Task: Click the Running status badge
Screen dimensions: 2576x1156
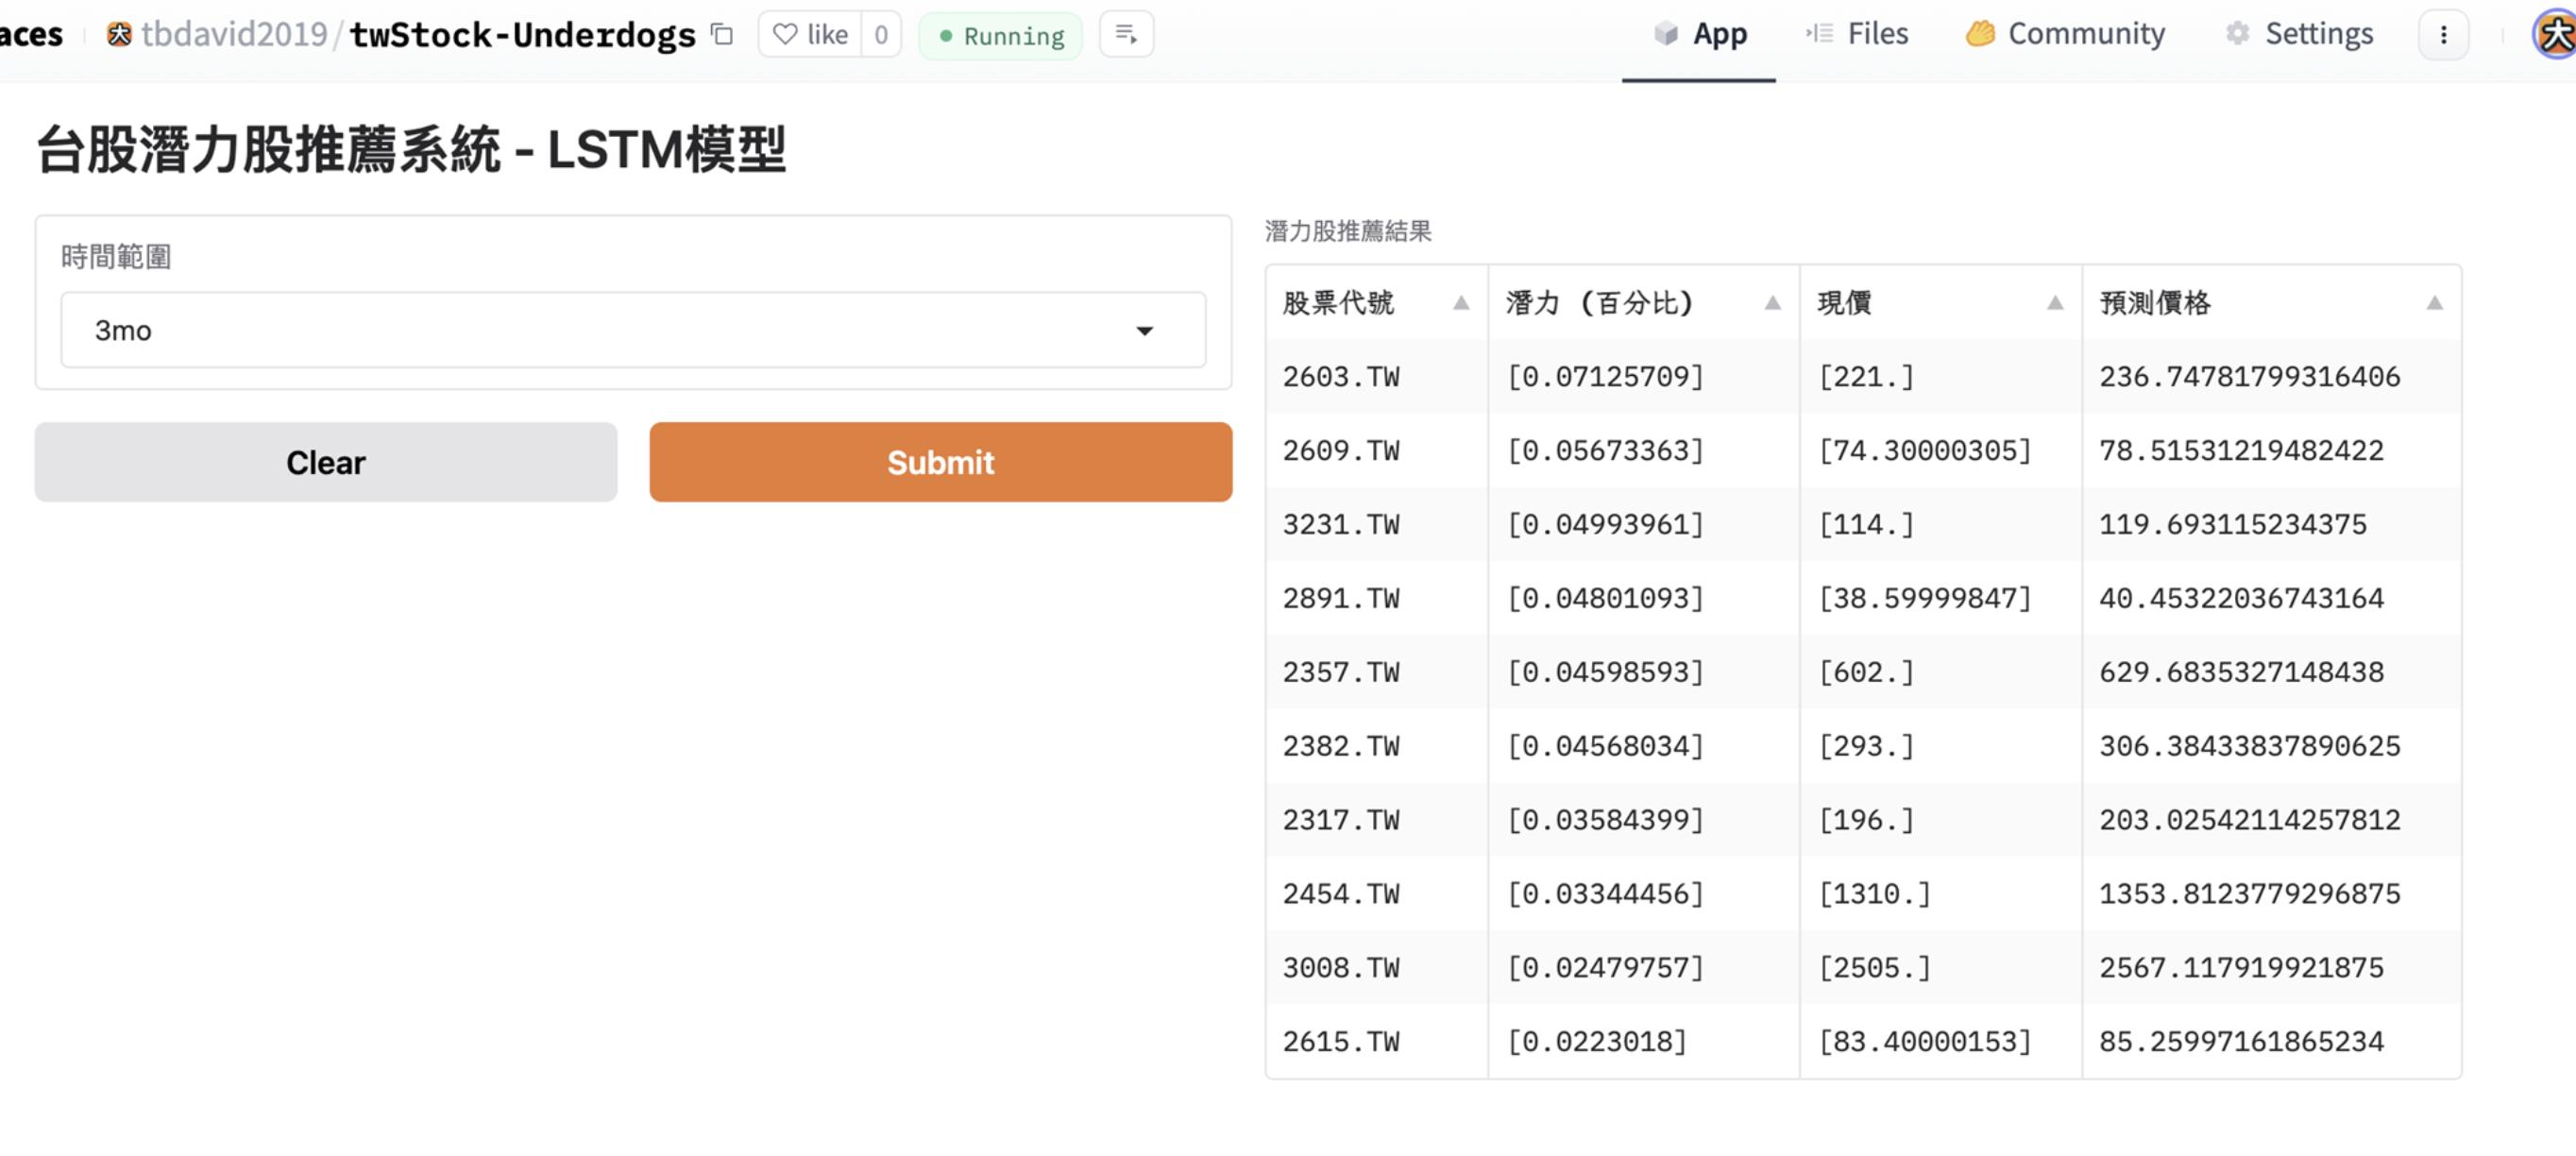Action: (1000, 36)
